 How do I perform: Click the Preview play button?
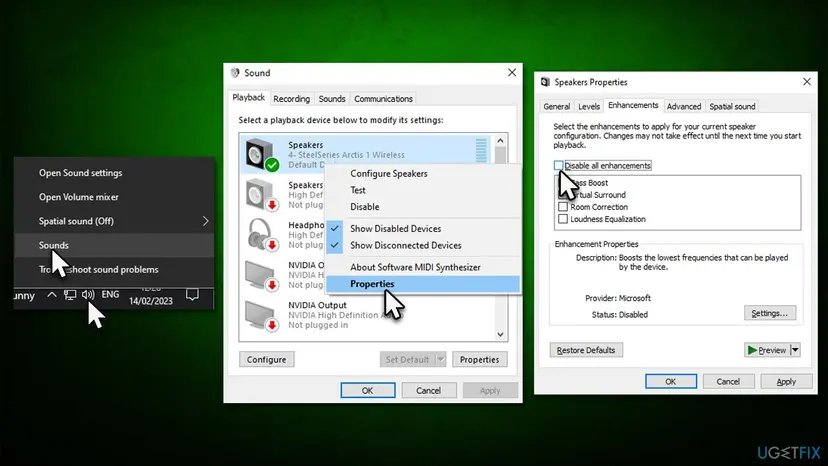[766, 350]
